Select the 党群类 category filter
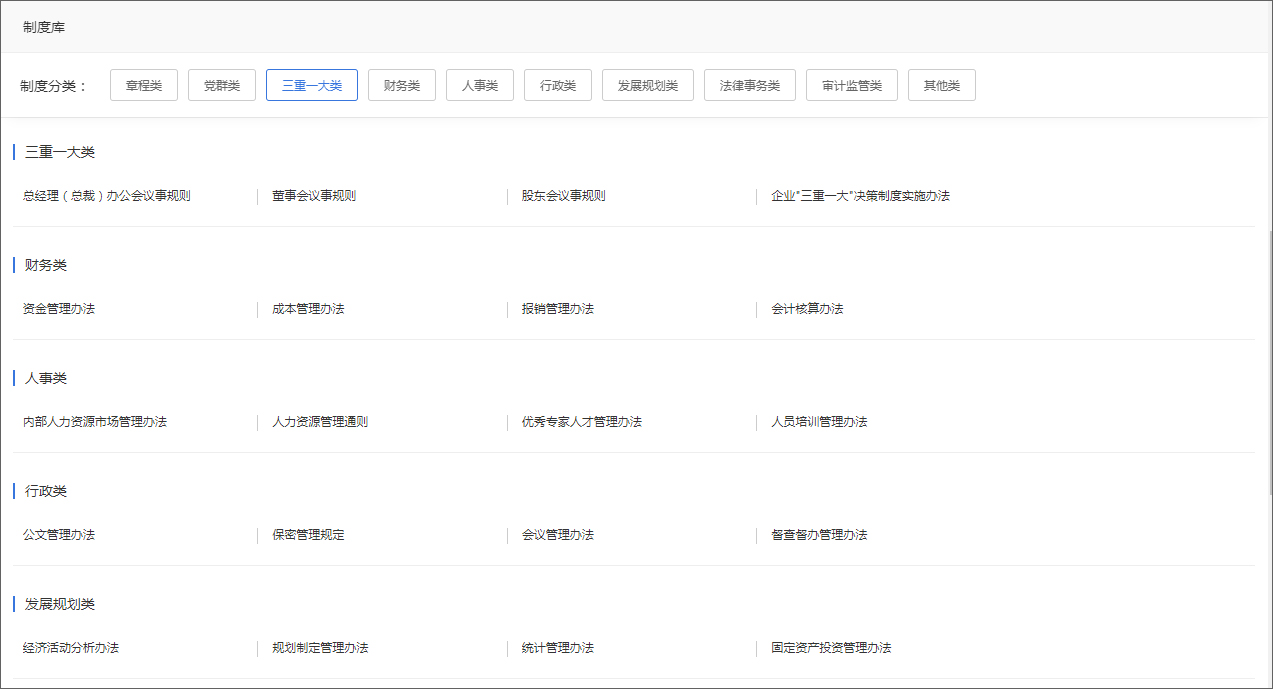The height and width of the screenshot is (689, 1273). click(x=221, y=85)
